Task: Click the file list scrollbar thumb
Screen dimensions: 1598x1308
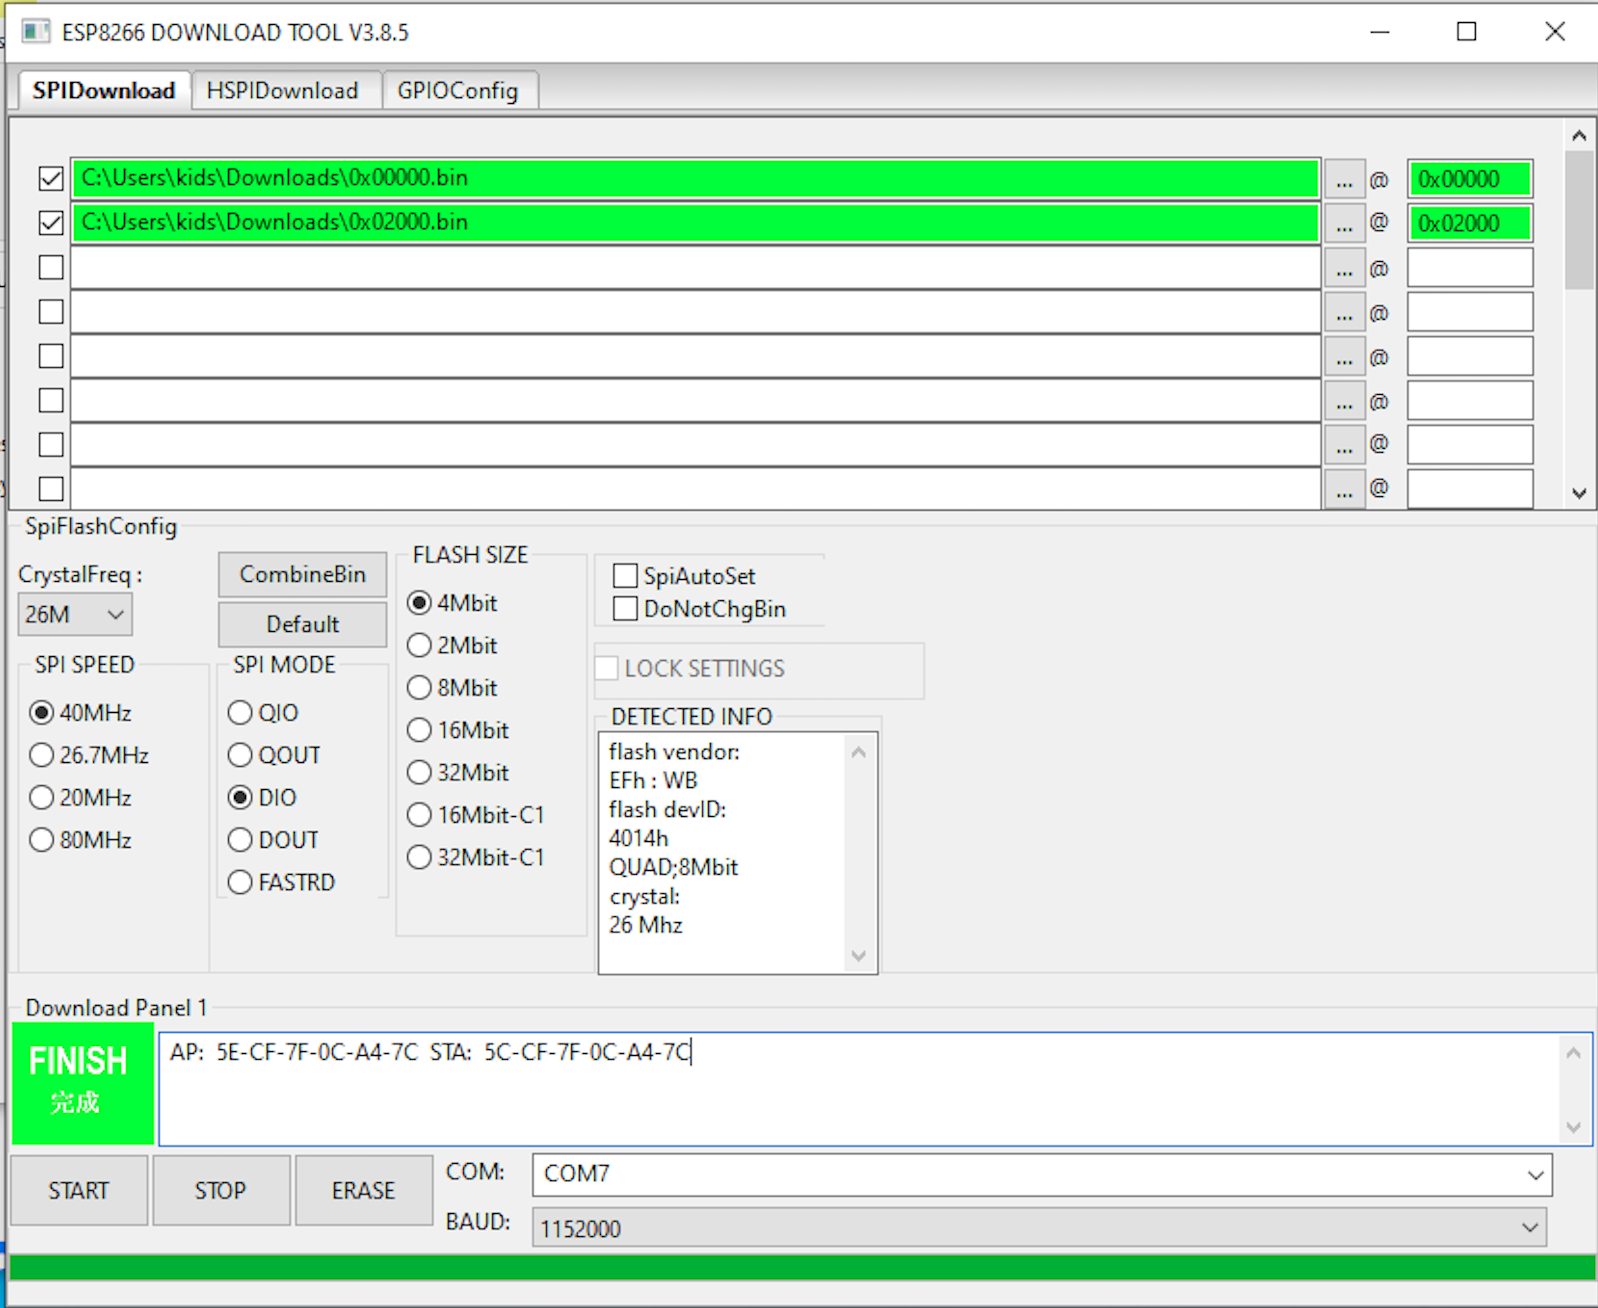Action: tap(1579, 220)
